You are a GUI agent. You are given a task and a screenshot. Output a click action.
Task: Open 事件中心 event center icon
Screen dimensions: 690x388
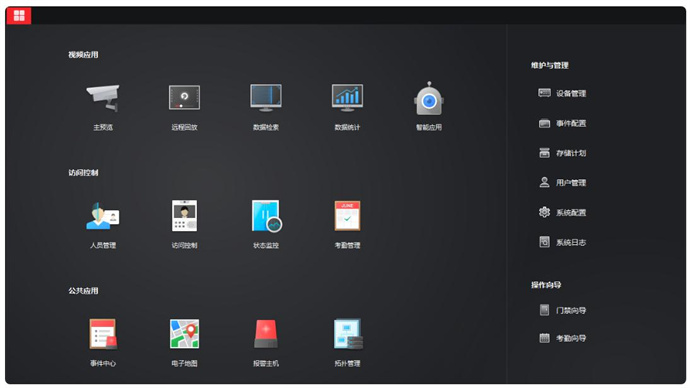(x=103, y=334)
